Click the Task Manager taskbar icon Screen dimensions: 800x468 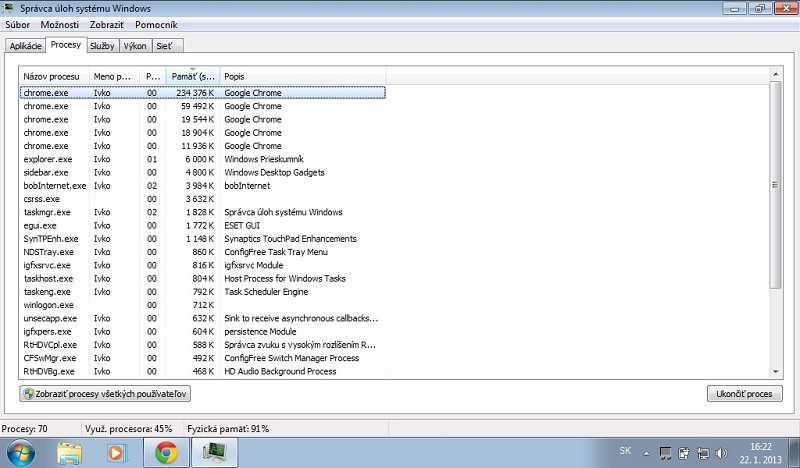tap(215, 452)
